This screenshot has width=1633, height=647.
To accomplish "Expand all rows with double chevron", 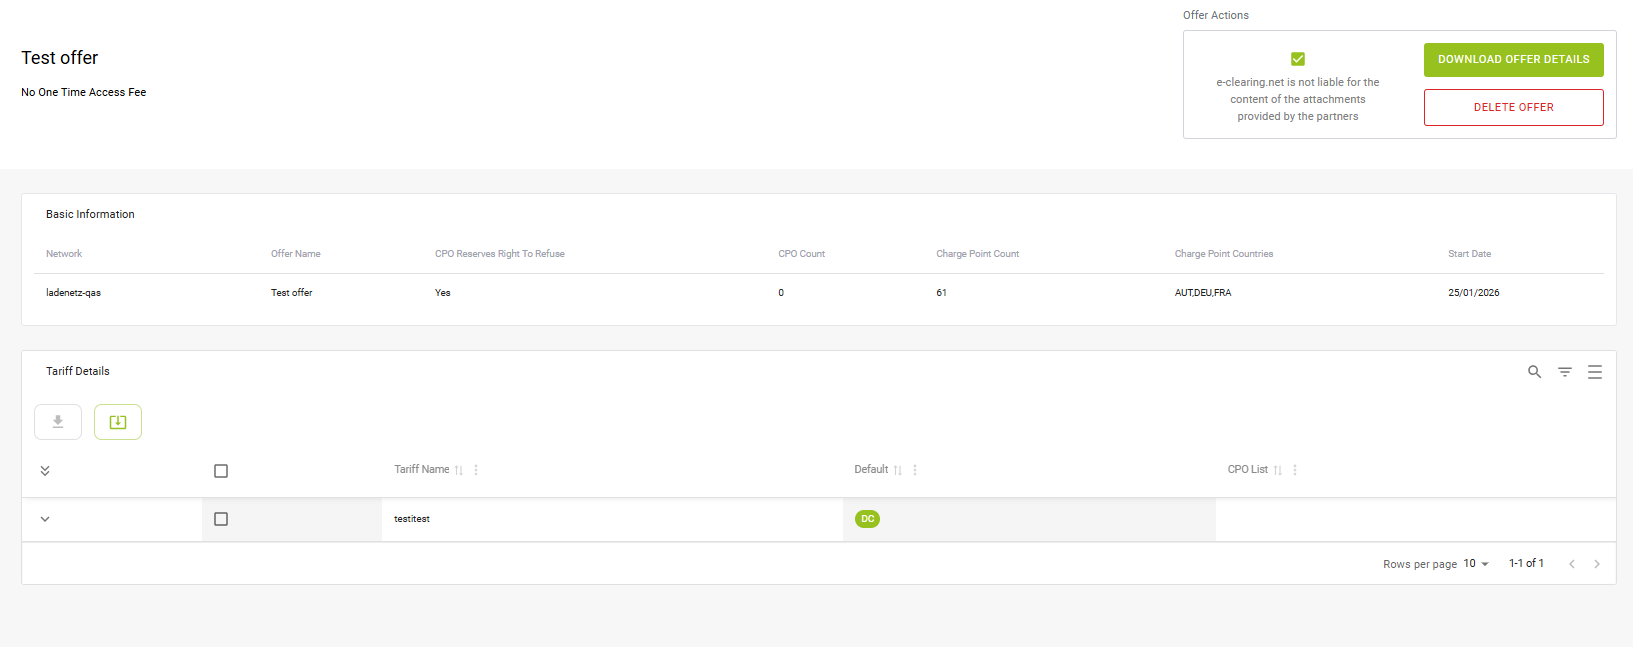I will [x=45, y=471].
